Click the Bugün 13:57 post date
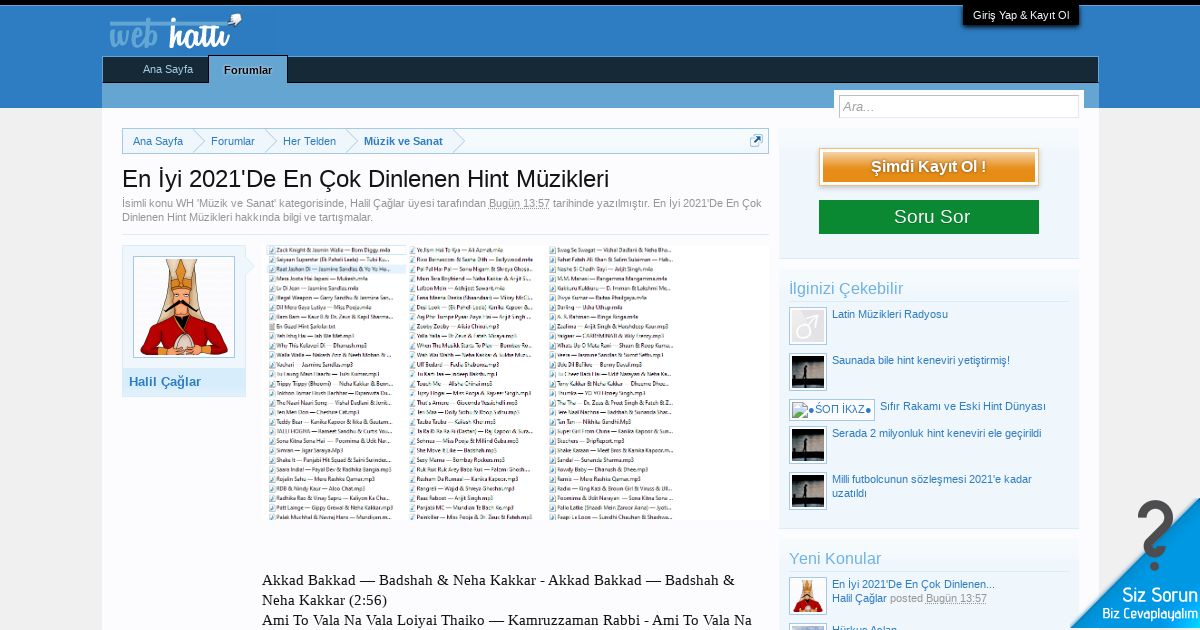Image resolution: width=1200 pixels, height=630 pixels. click(519, 203)
